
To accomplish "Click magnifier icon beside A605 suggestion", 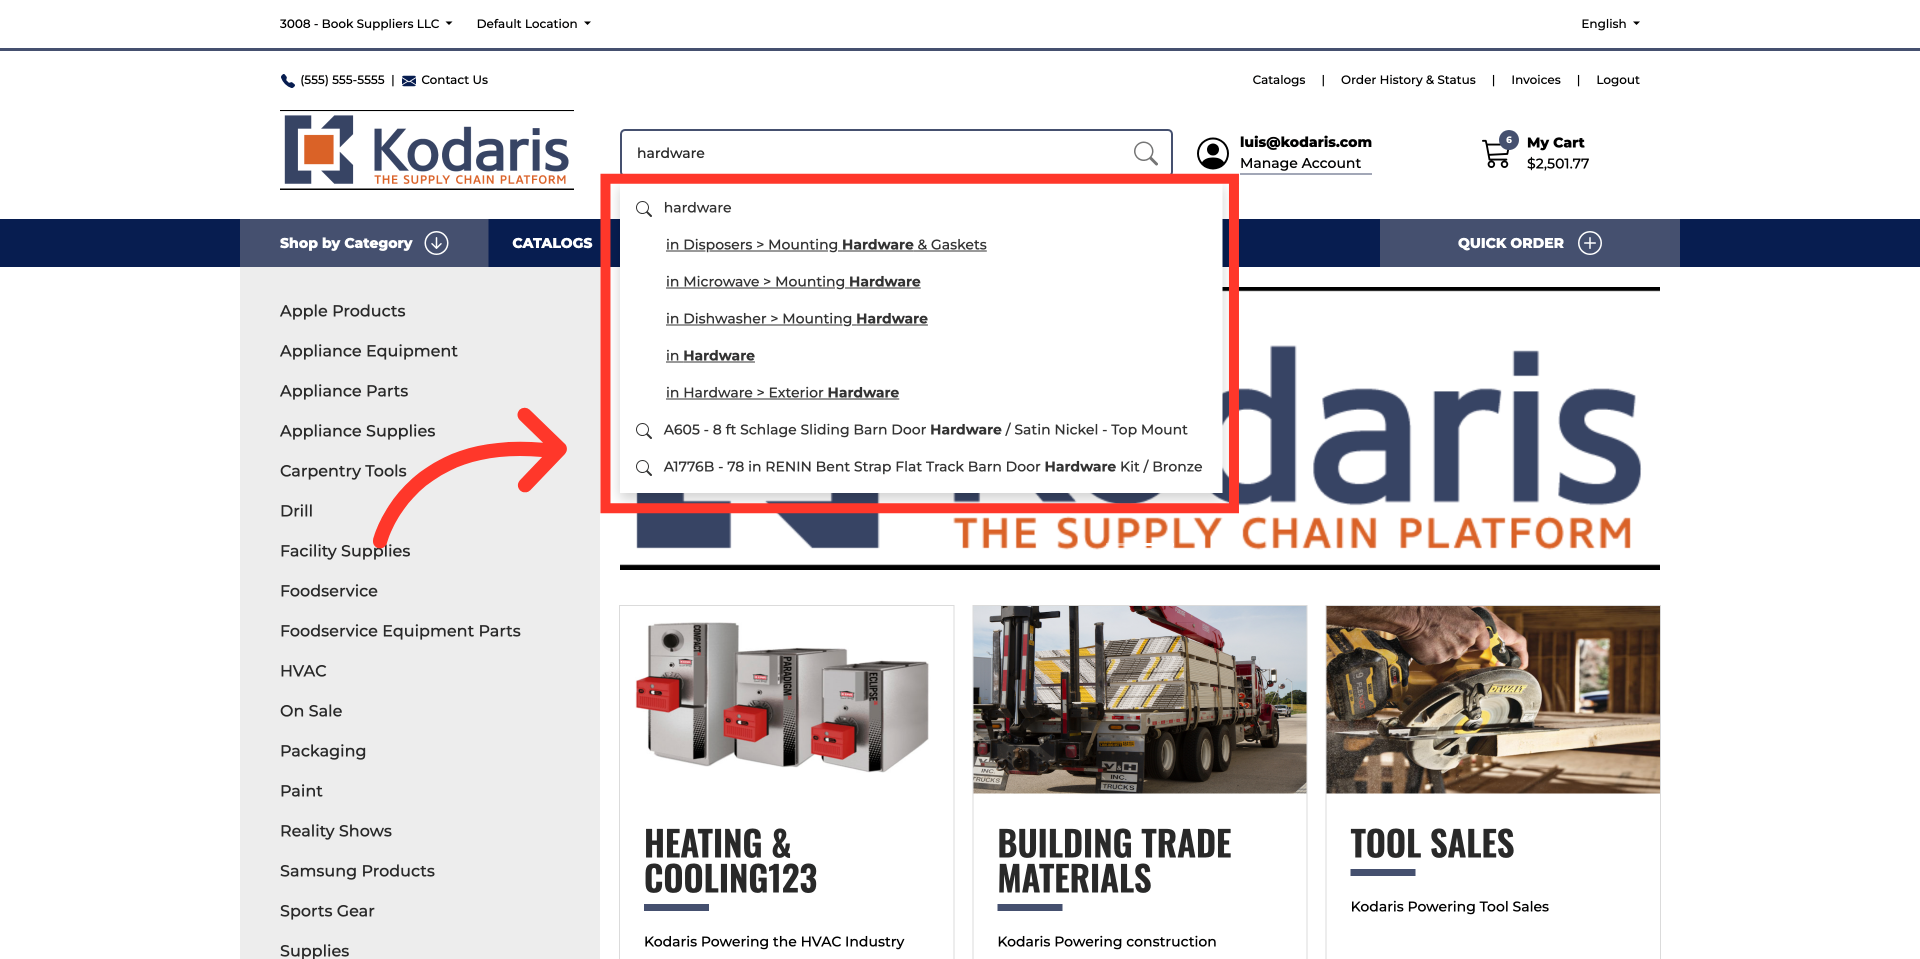I will tap(644, 430).
